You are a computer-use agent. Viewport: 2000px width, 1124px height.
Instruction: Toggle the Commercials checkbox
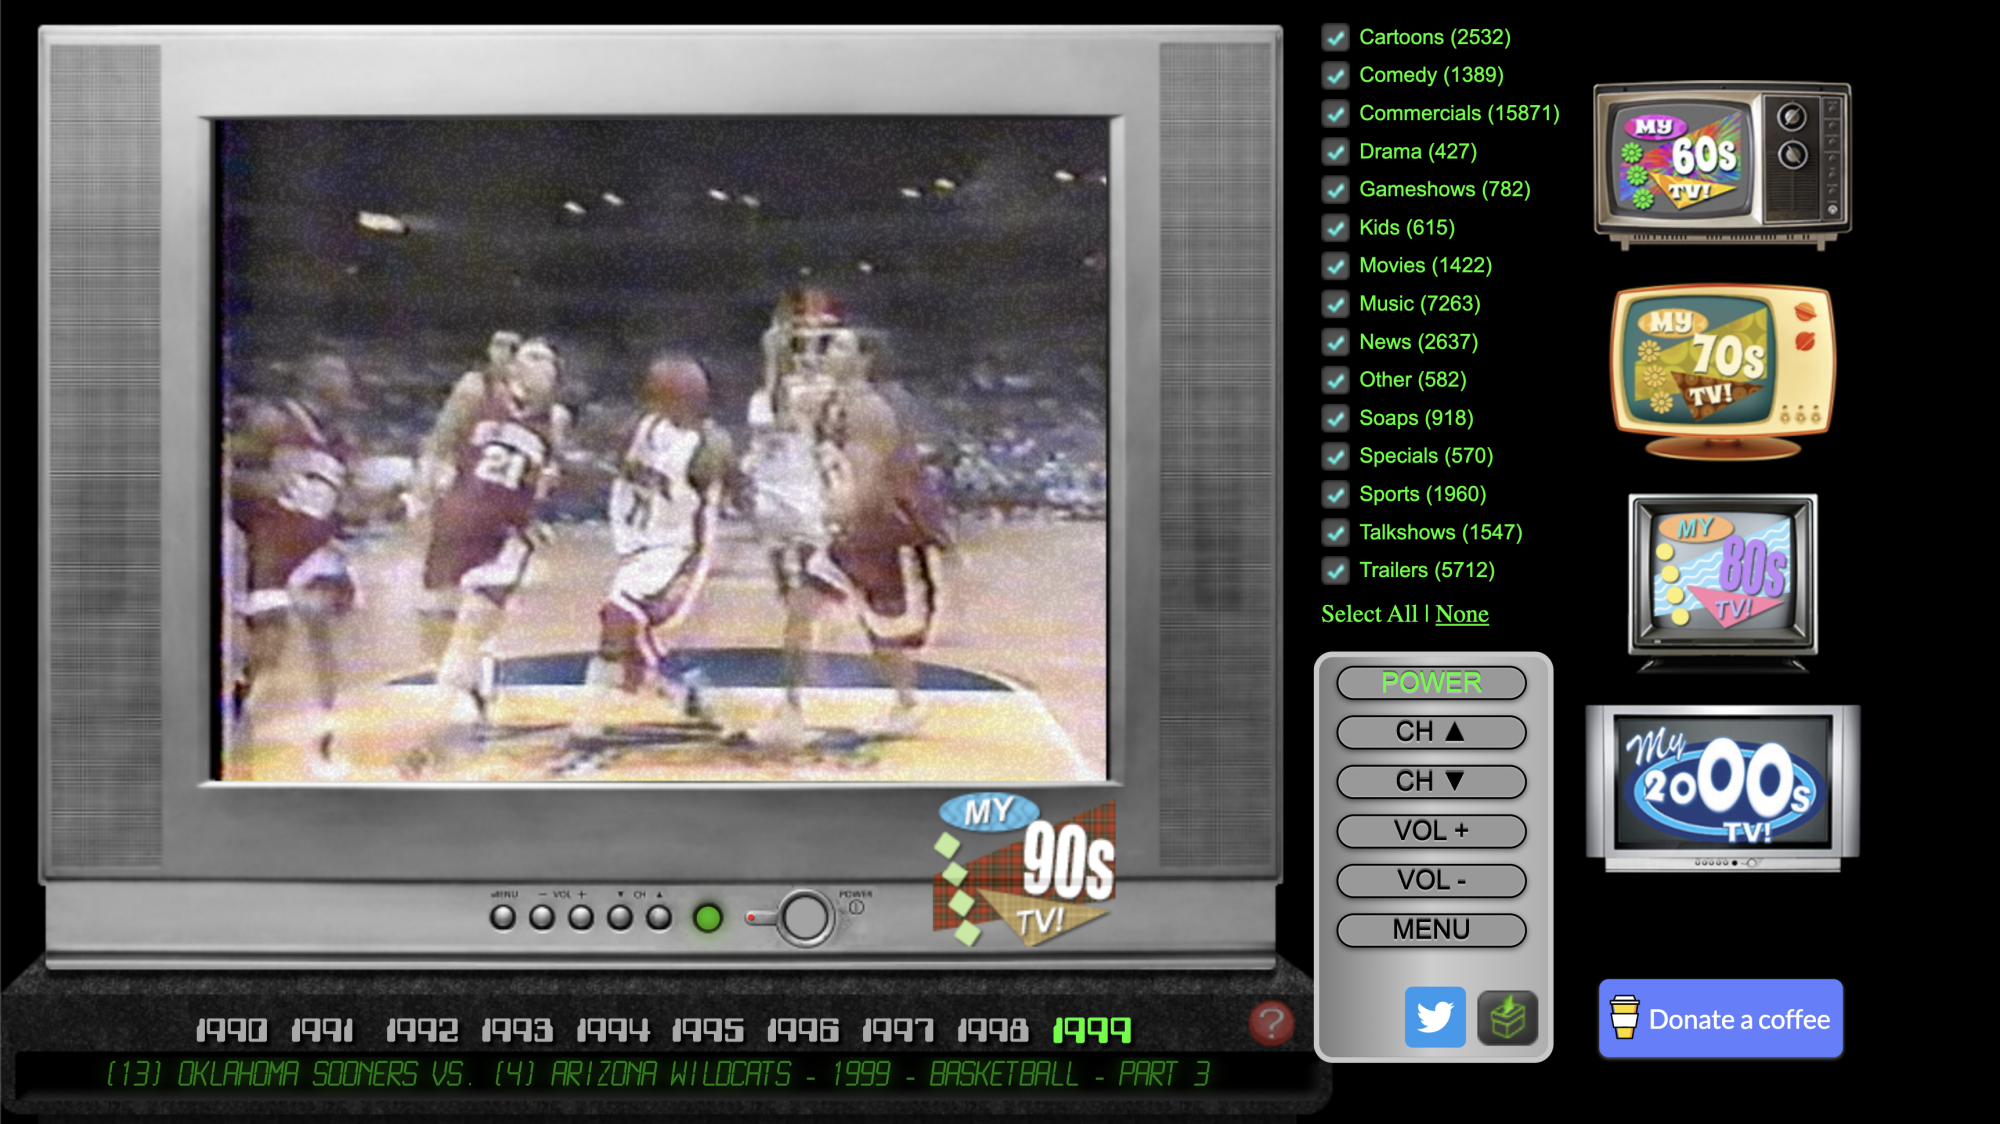[x=1335, y=113]
